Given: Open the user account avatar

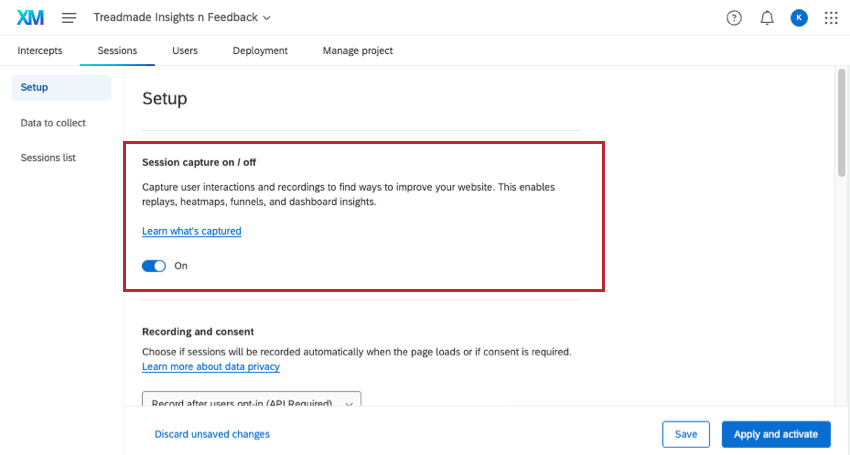Looking at the screenshot, I should [x=798, y=18].
